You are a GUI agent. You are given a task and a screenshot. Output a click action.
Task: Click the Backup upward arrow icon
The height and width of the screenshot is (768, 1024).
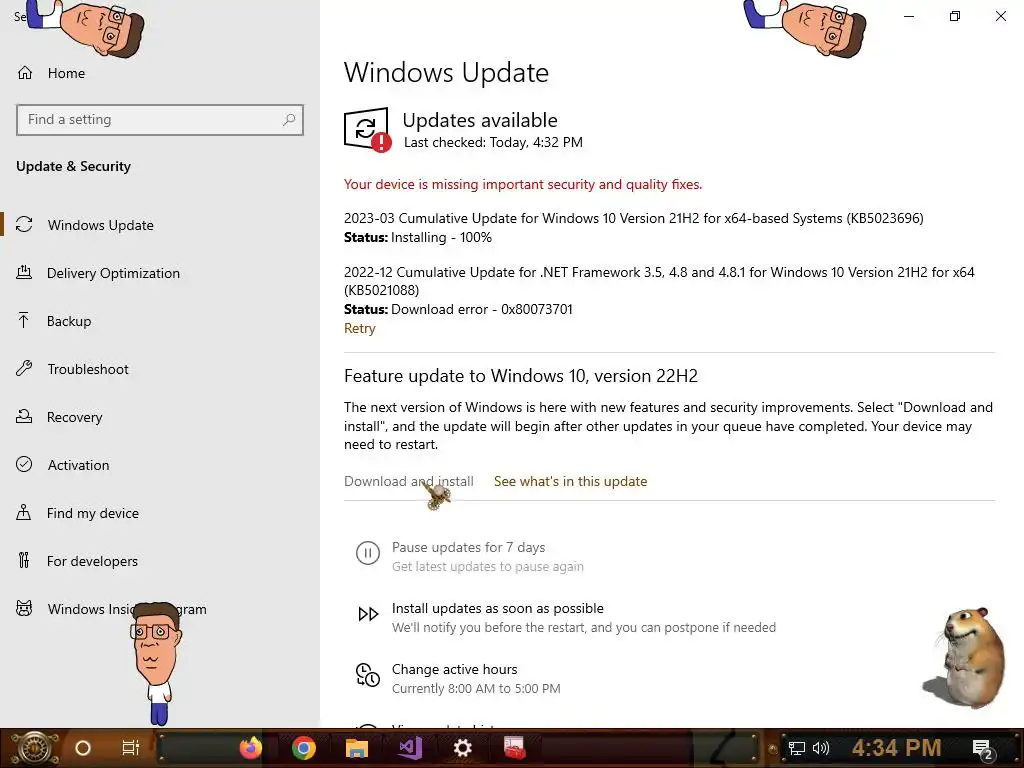point(24,321)
